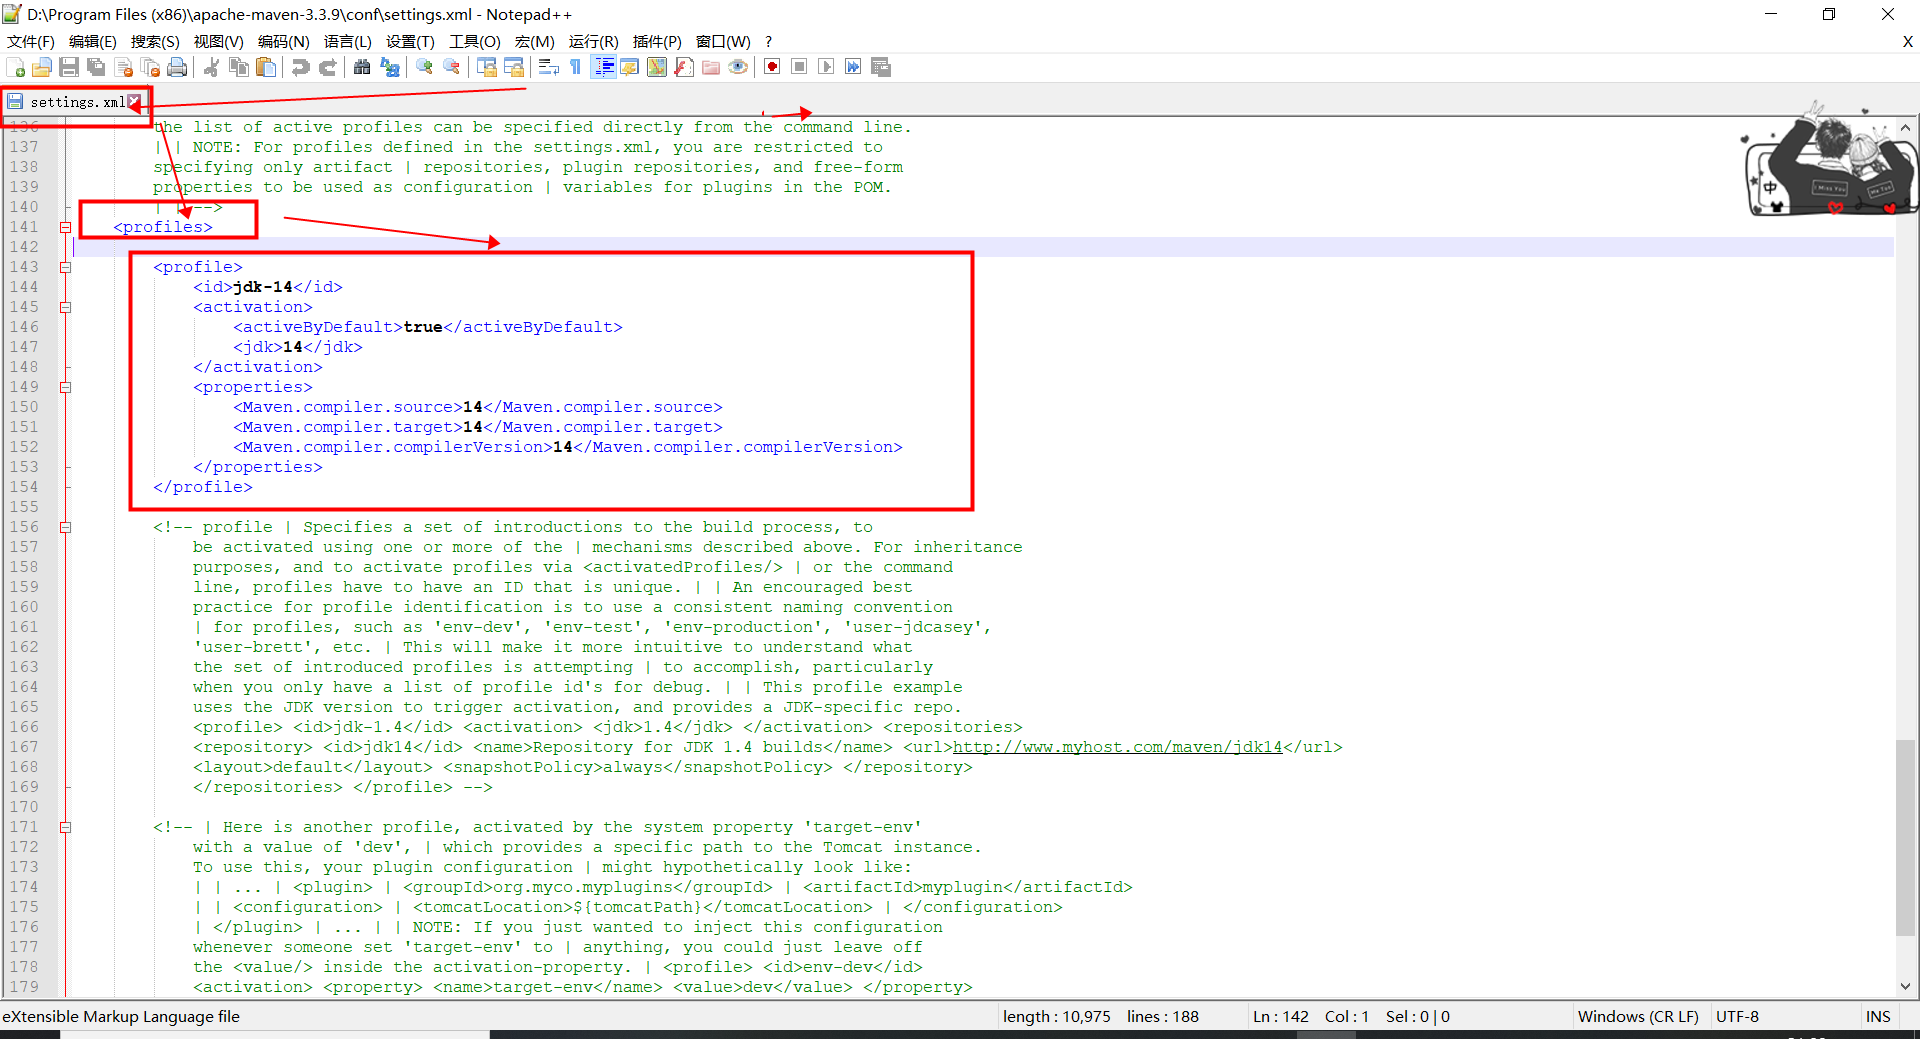Image resolution: width=1920 pixels, height=1039 pixels.
Task: Open the 插件(P) menu
Action: (x=657, y=41)
